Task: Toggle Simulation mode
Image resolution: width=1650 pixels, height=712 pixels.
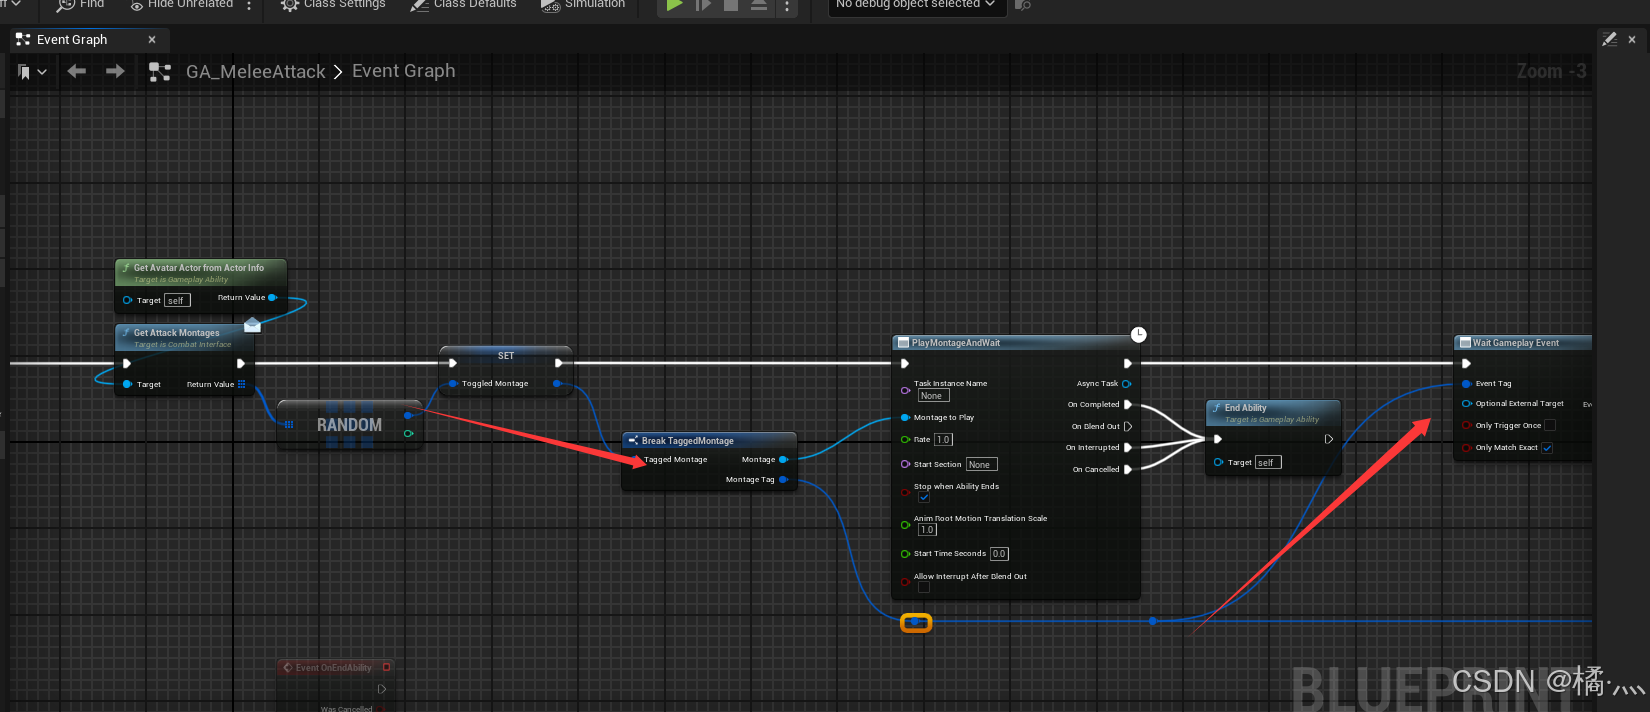Action: coord(583,5)
